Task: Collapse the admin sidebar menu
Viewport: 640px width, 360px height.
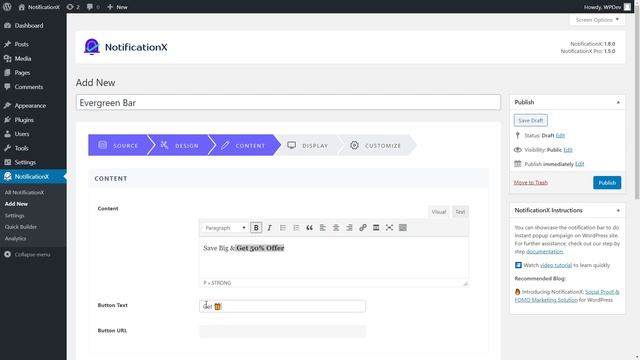Action: pyautogui.click(x=27, y=255)
